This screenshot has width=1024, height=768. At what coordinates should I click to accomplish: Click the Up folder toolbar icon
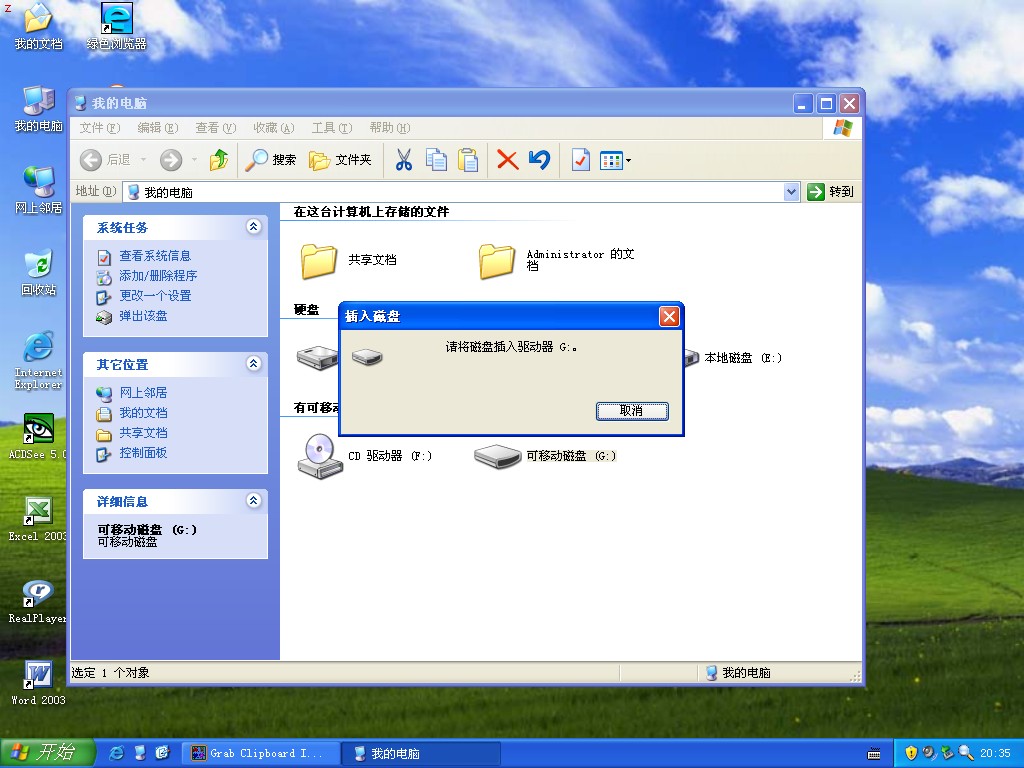219,160
